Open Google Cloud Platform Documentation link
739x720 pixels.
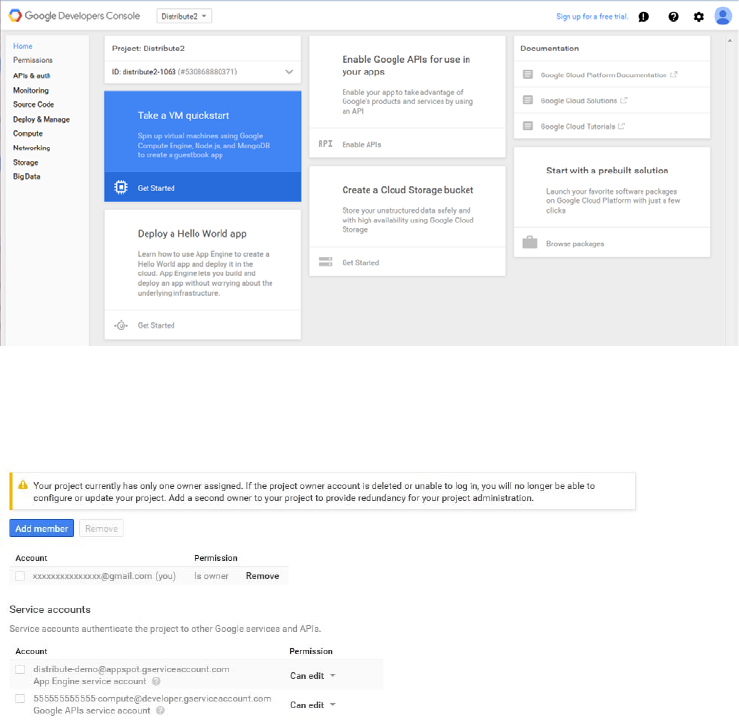coord(603,75)
